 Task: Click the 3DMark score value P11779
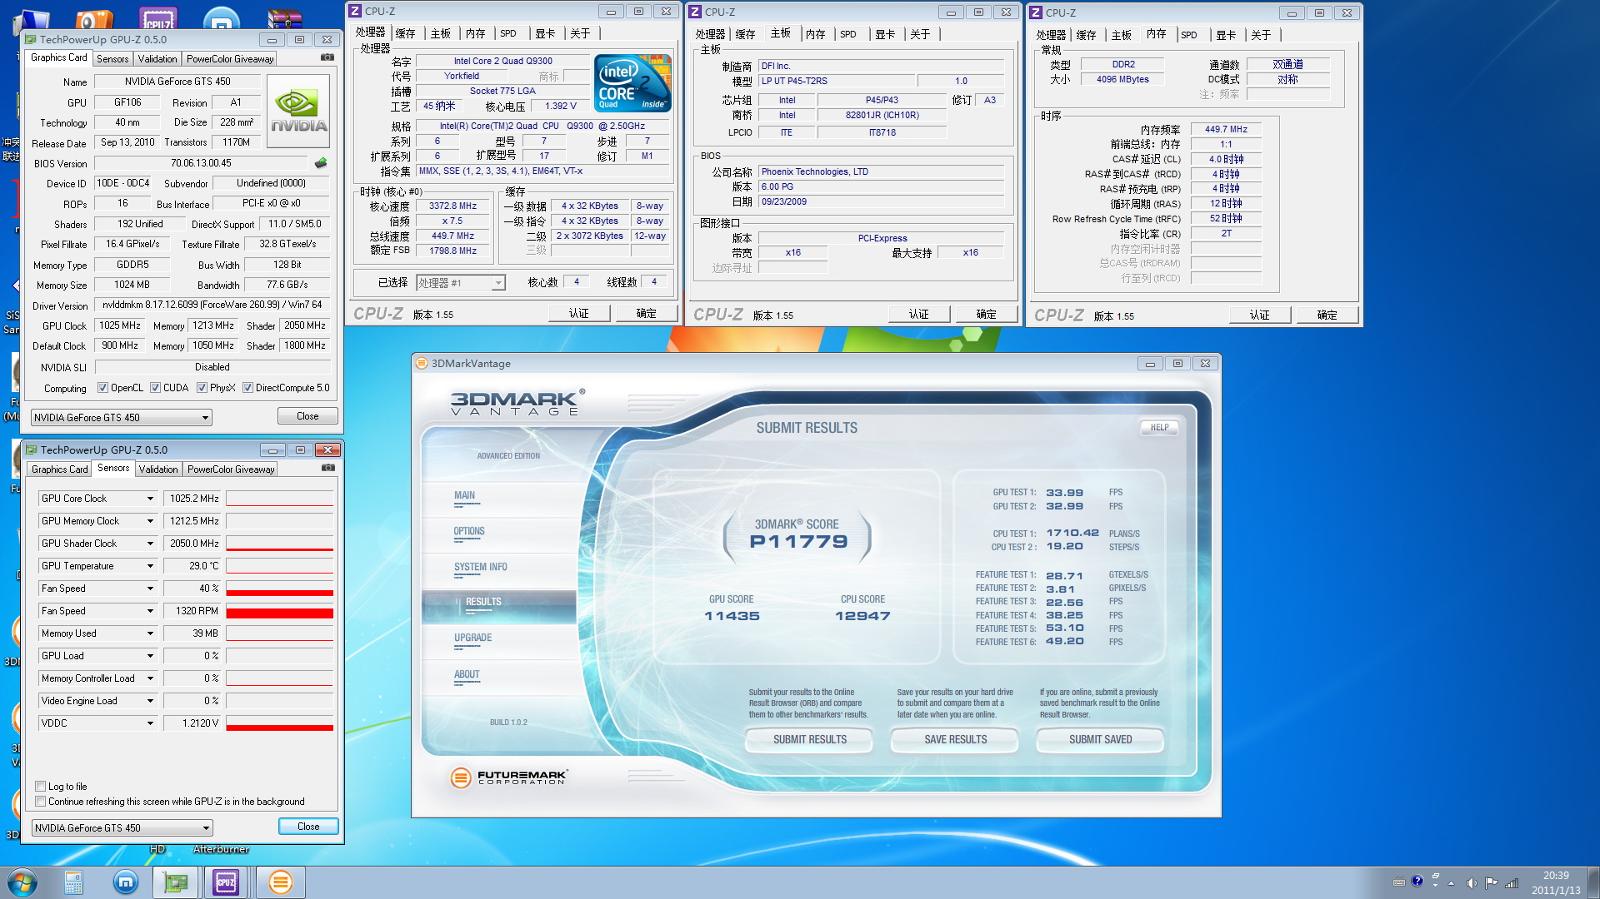click(x=798, y=542)
